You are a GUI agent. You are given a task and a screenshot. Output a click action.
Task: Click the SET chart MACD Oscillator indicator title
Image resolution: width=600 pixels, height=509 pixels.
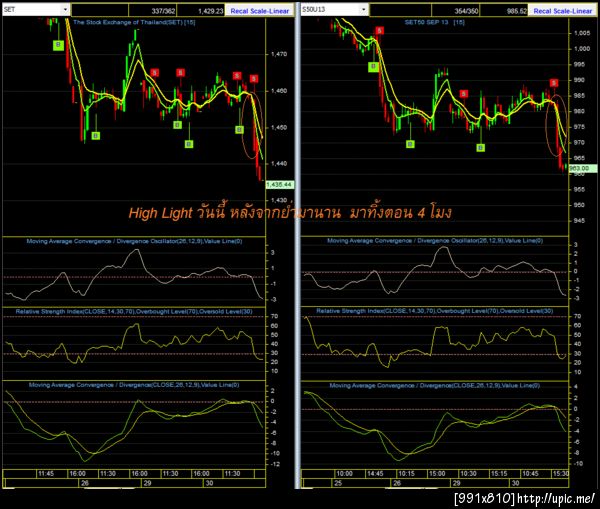pyautogui.click(x=134, y=241)
